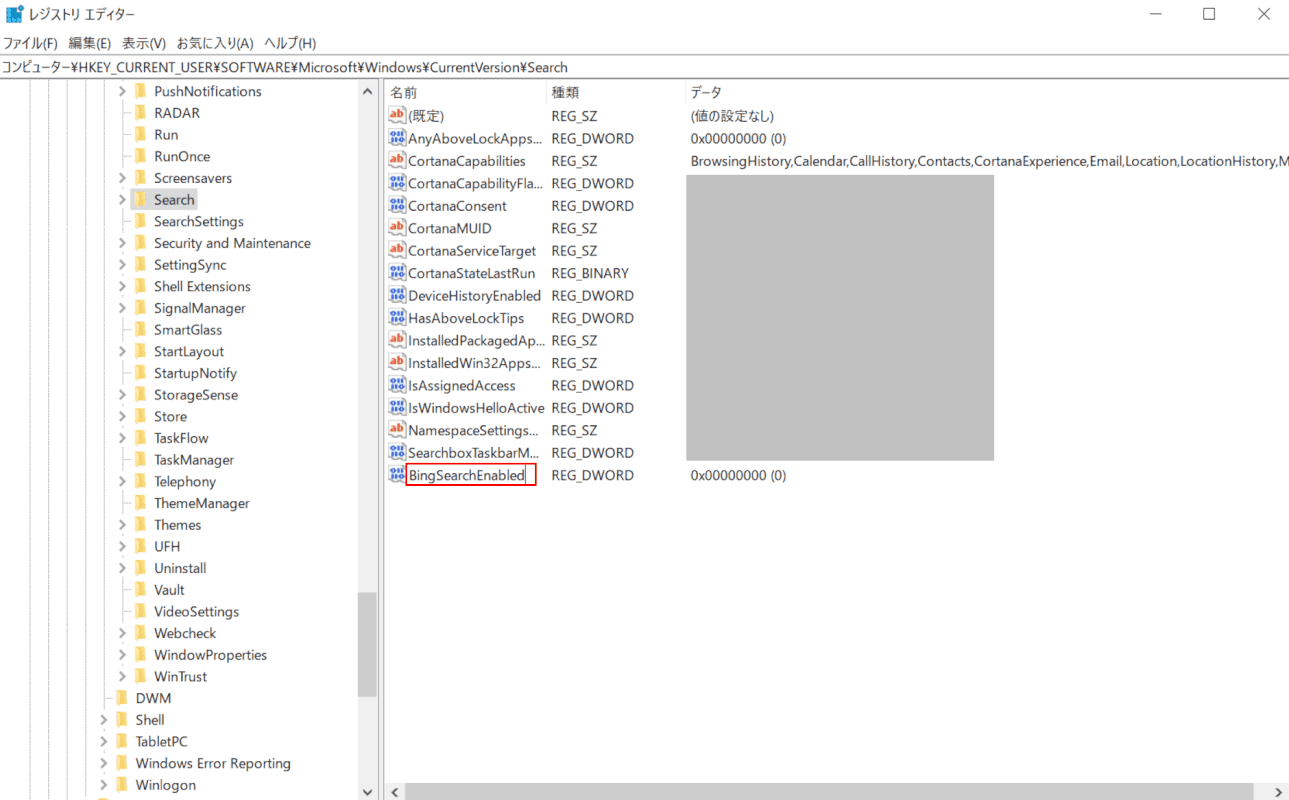Select the StartLayout key
Image resolution: width=1289 pixels, height=800 pixels.
tap(189, 351)
